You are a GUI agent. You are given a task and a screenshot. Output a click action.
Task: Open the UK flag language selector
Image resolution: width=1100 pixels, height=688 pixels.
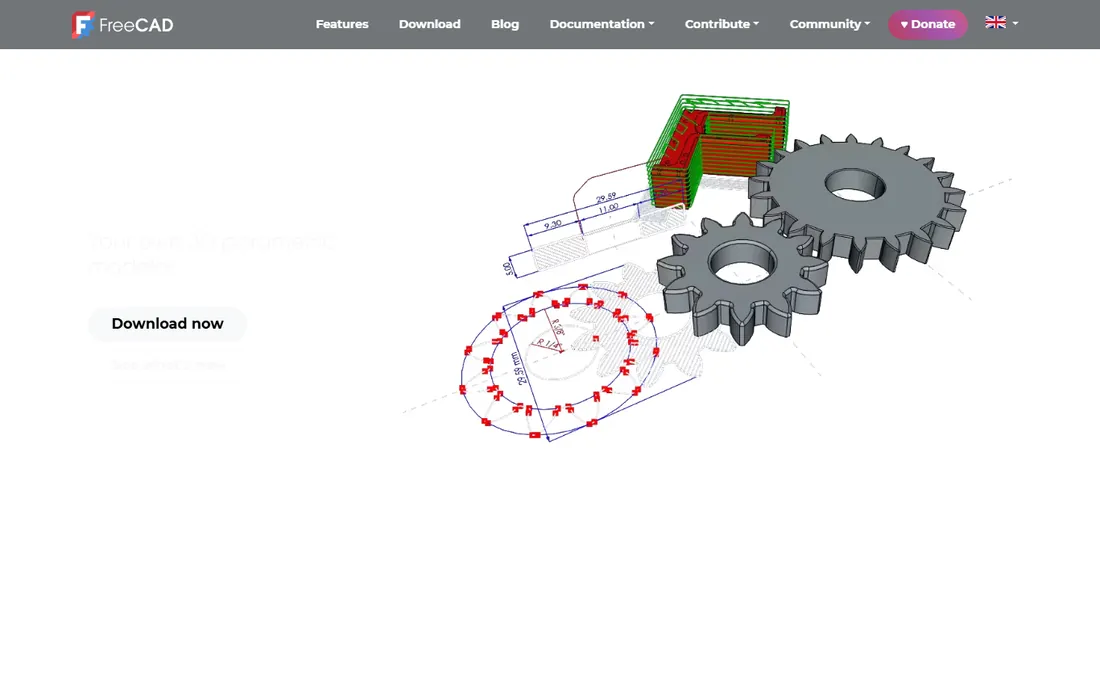[1001, 22]
